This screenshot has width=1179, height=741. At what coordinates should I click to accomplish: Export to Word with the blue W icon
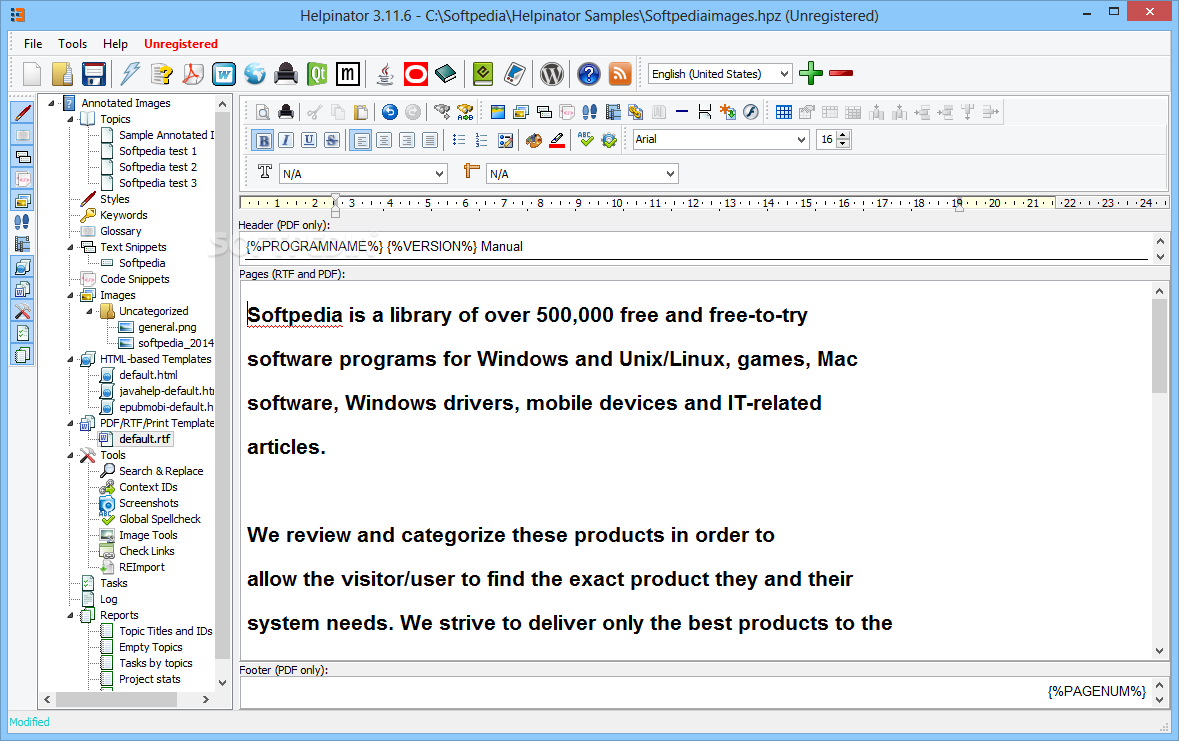[x=224, y=74]
